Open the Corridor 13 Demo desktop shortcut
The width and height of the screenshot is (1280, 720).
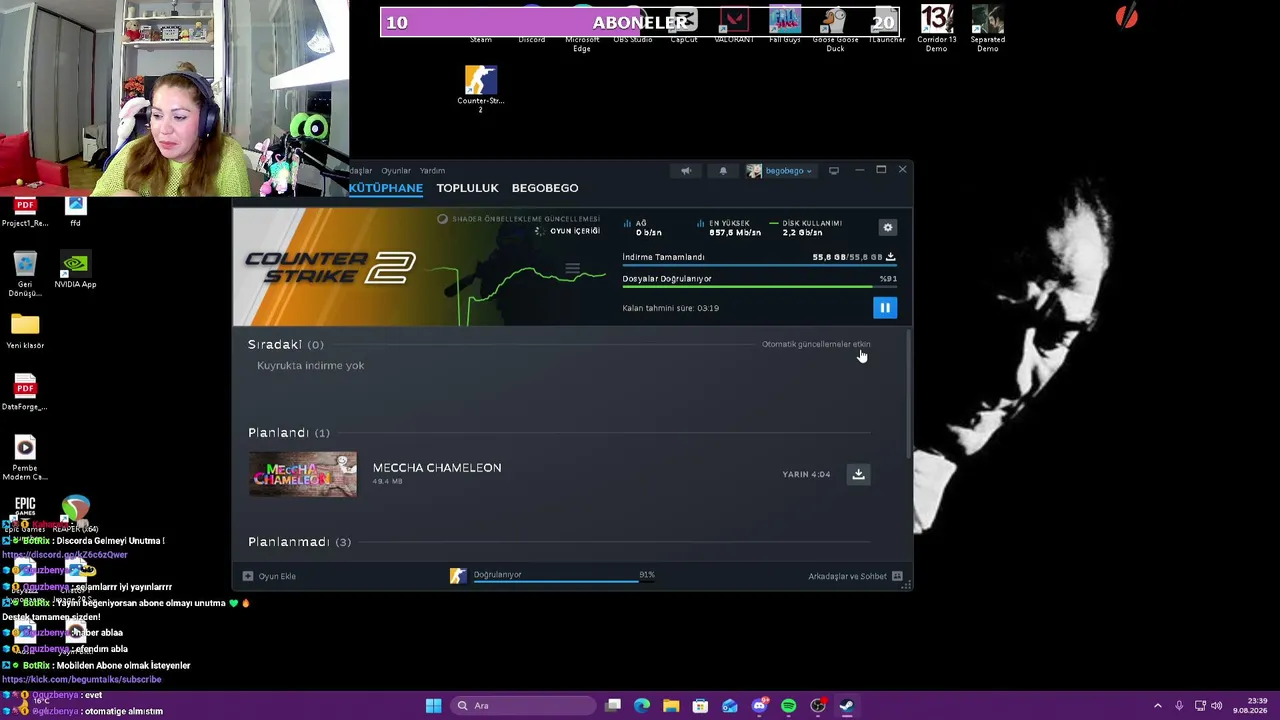coord(936,29)
